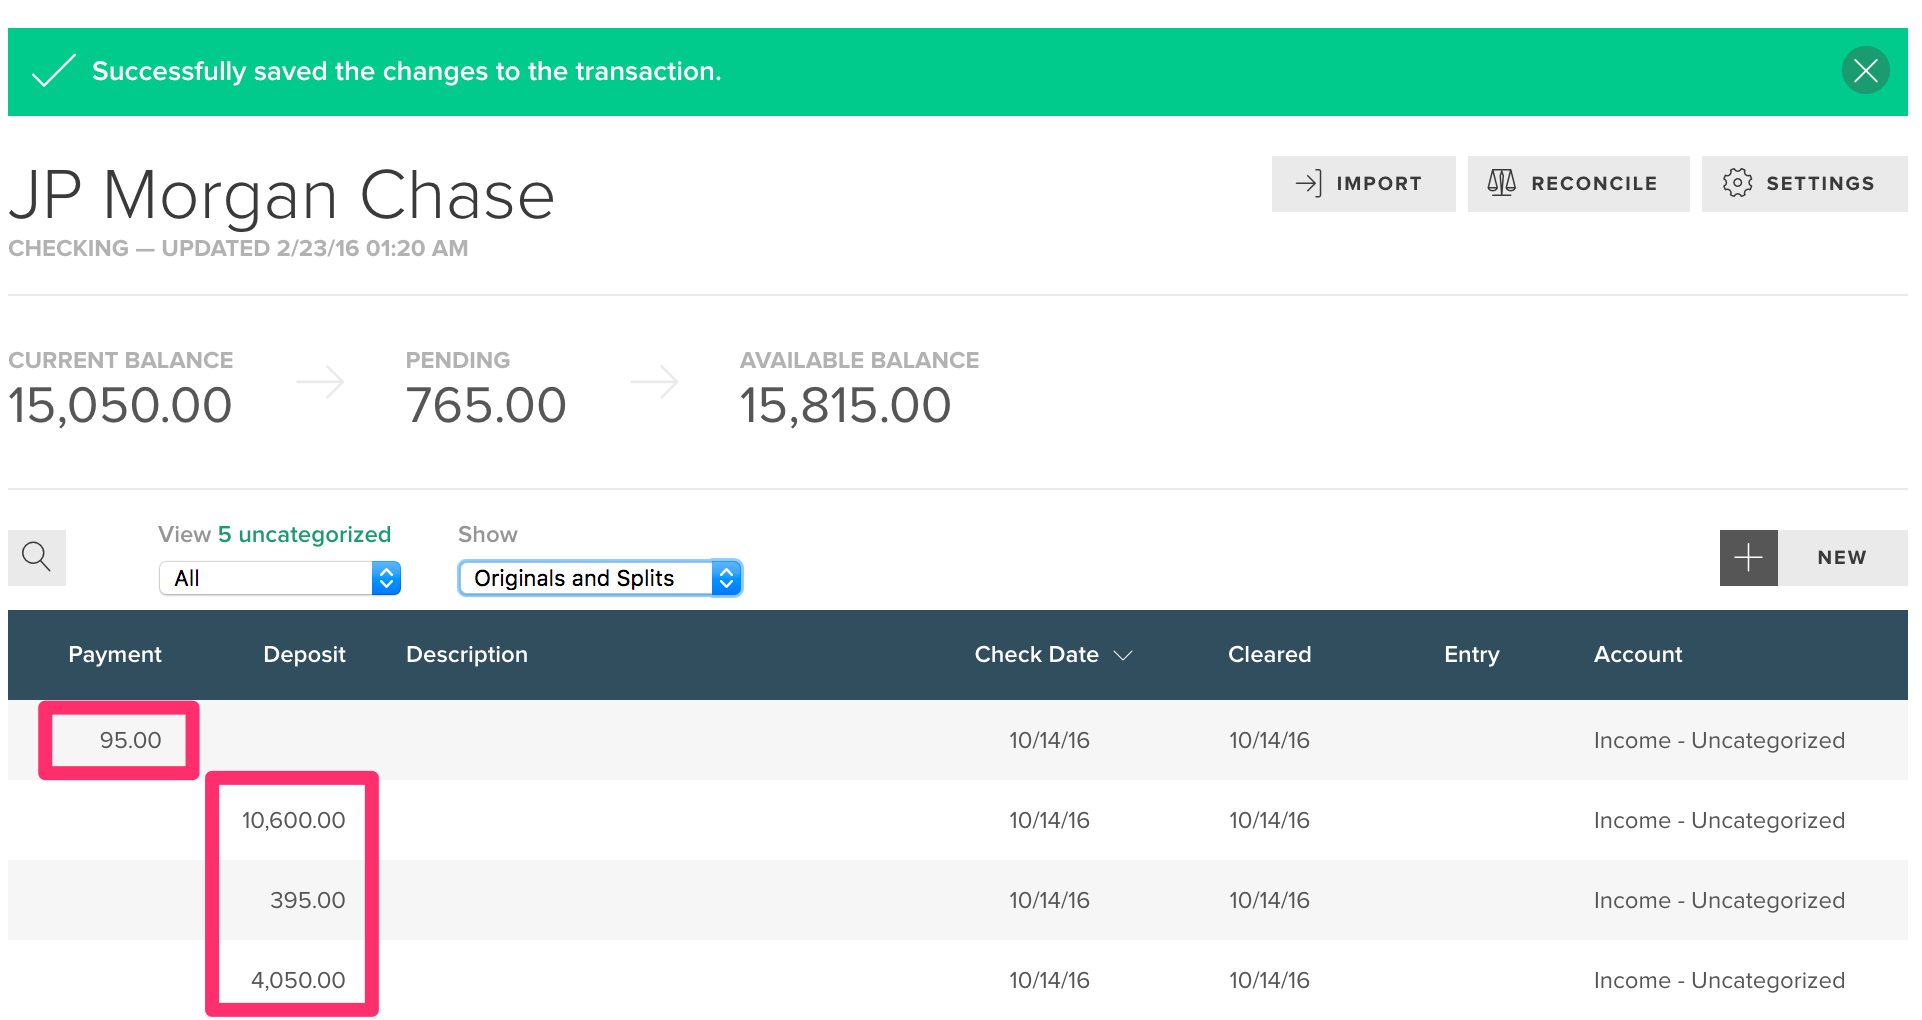Image resolution: width=1922 pixels, height=1020 pixels.
Task: Click the Payment column header
Action: tap(115, 655)
